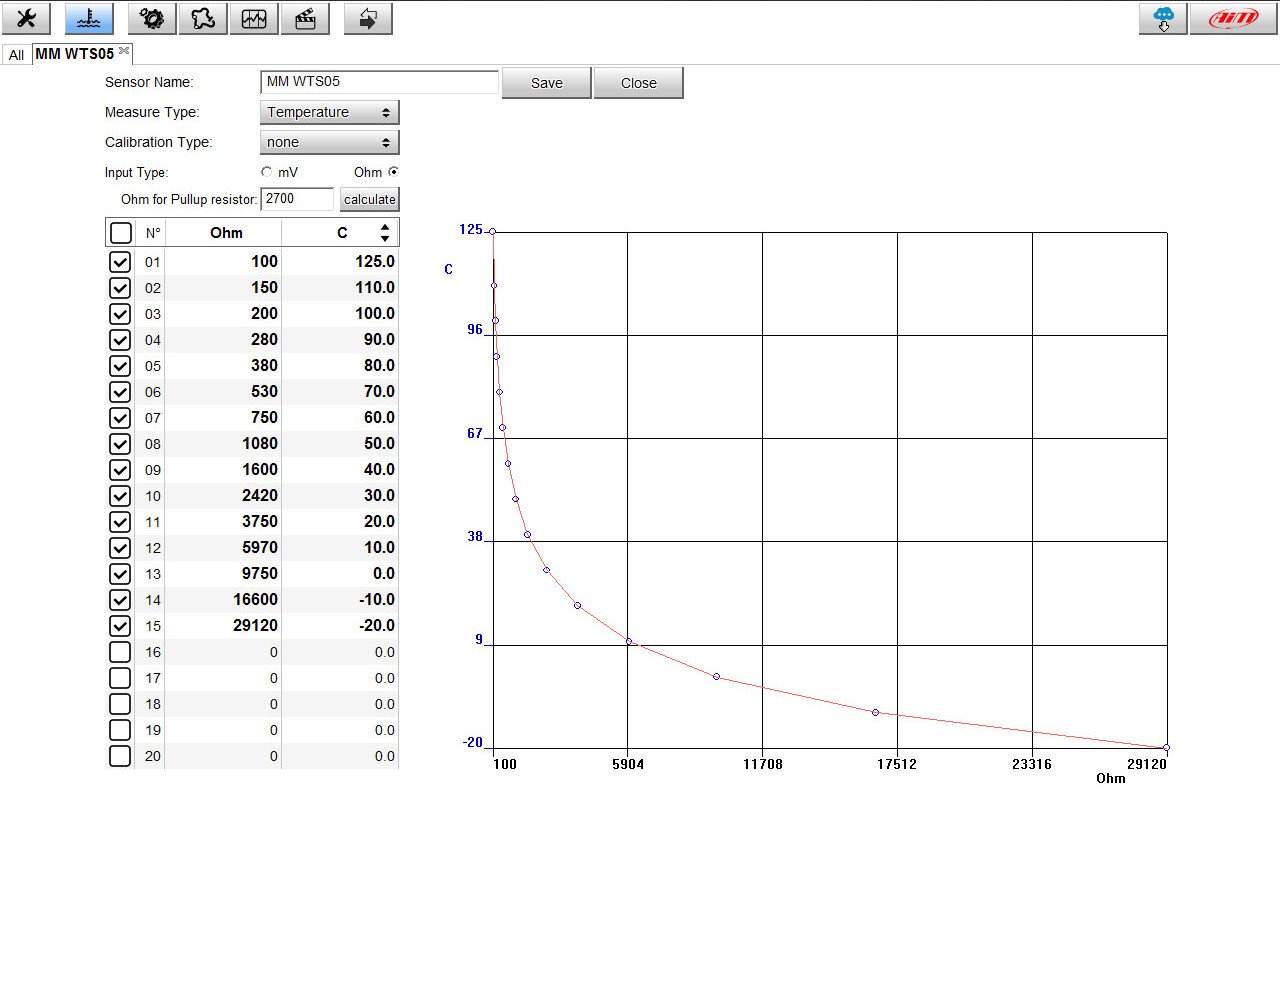Open the track manager tool
The height and width of the screenshot is (1003, 1280).
coord(202,18)
